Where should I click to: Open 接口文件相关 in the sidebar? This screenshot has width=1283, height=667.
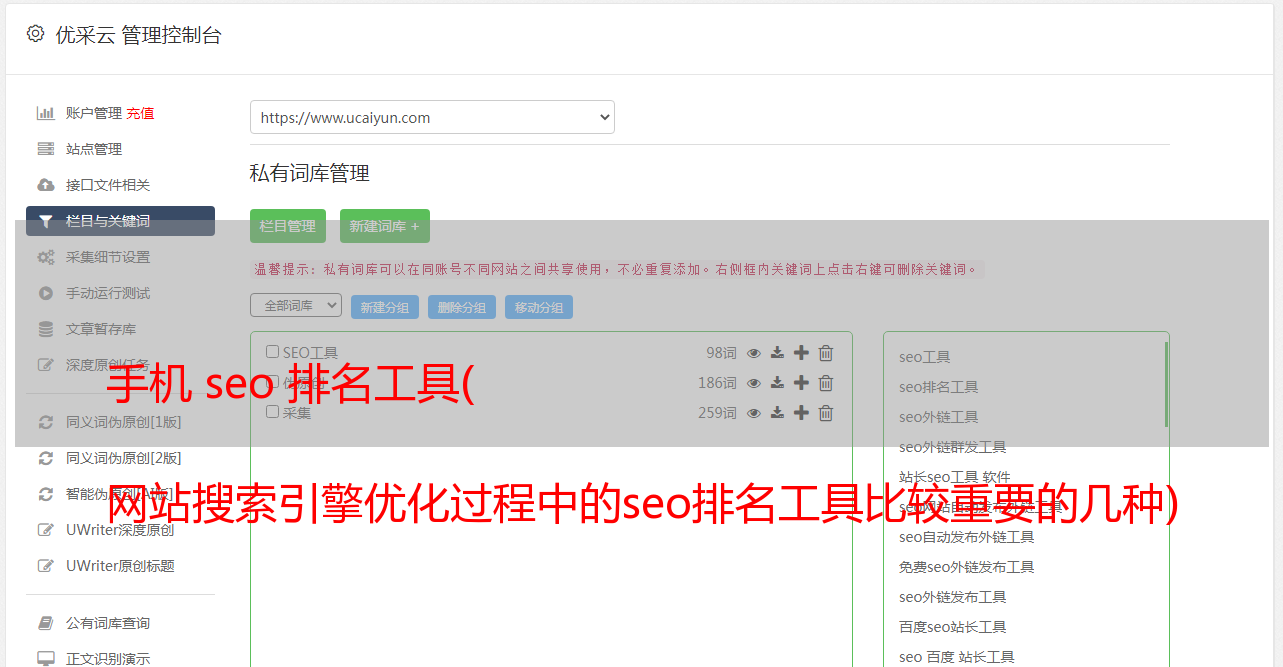[x=108, y=185]
